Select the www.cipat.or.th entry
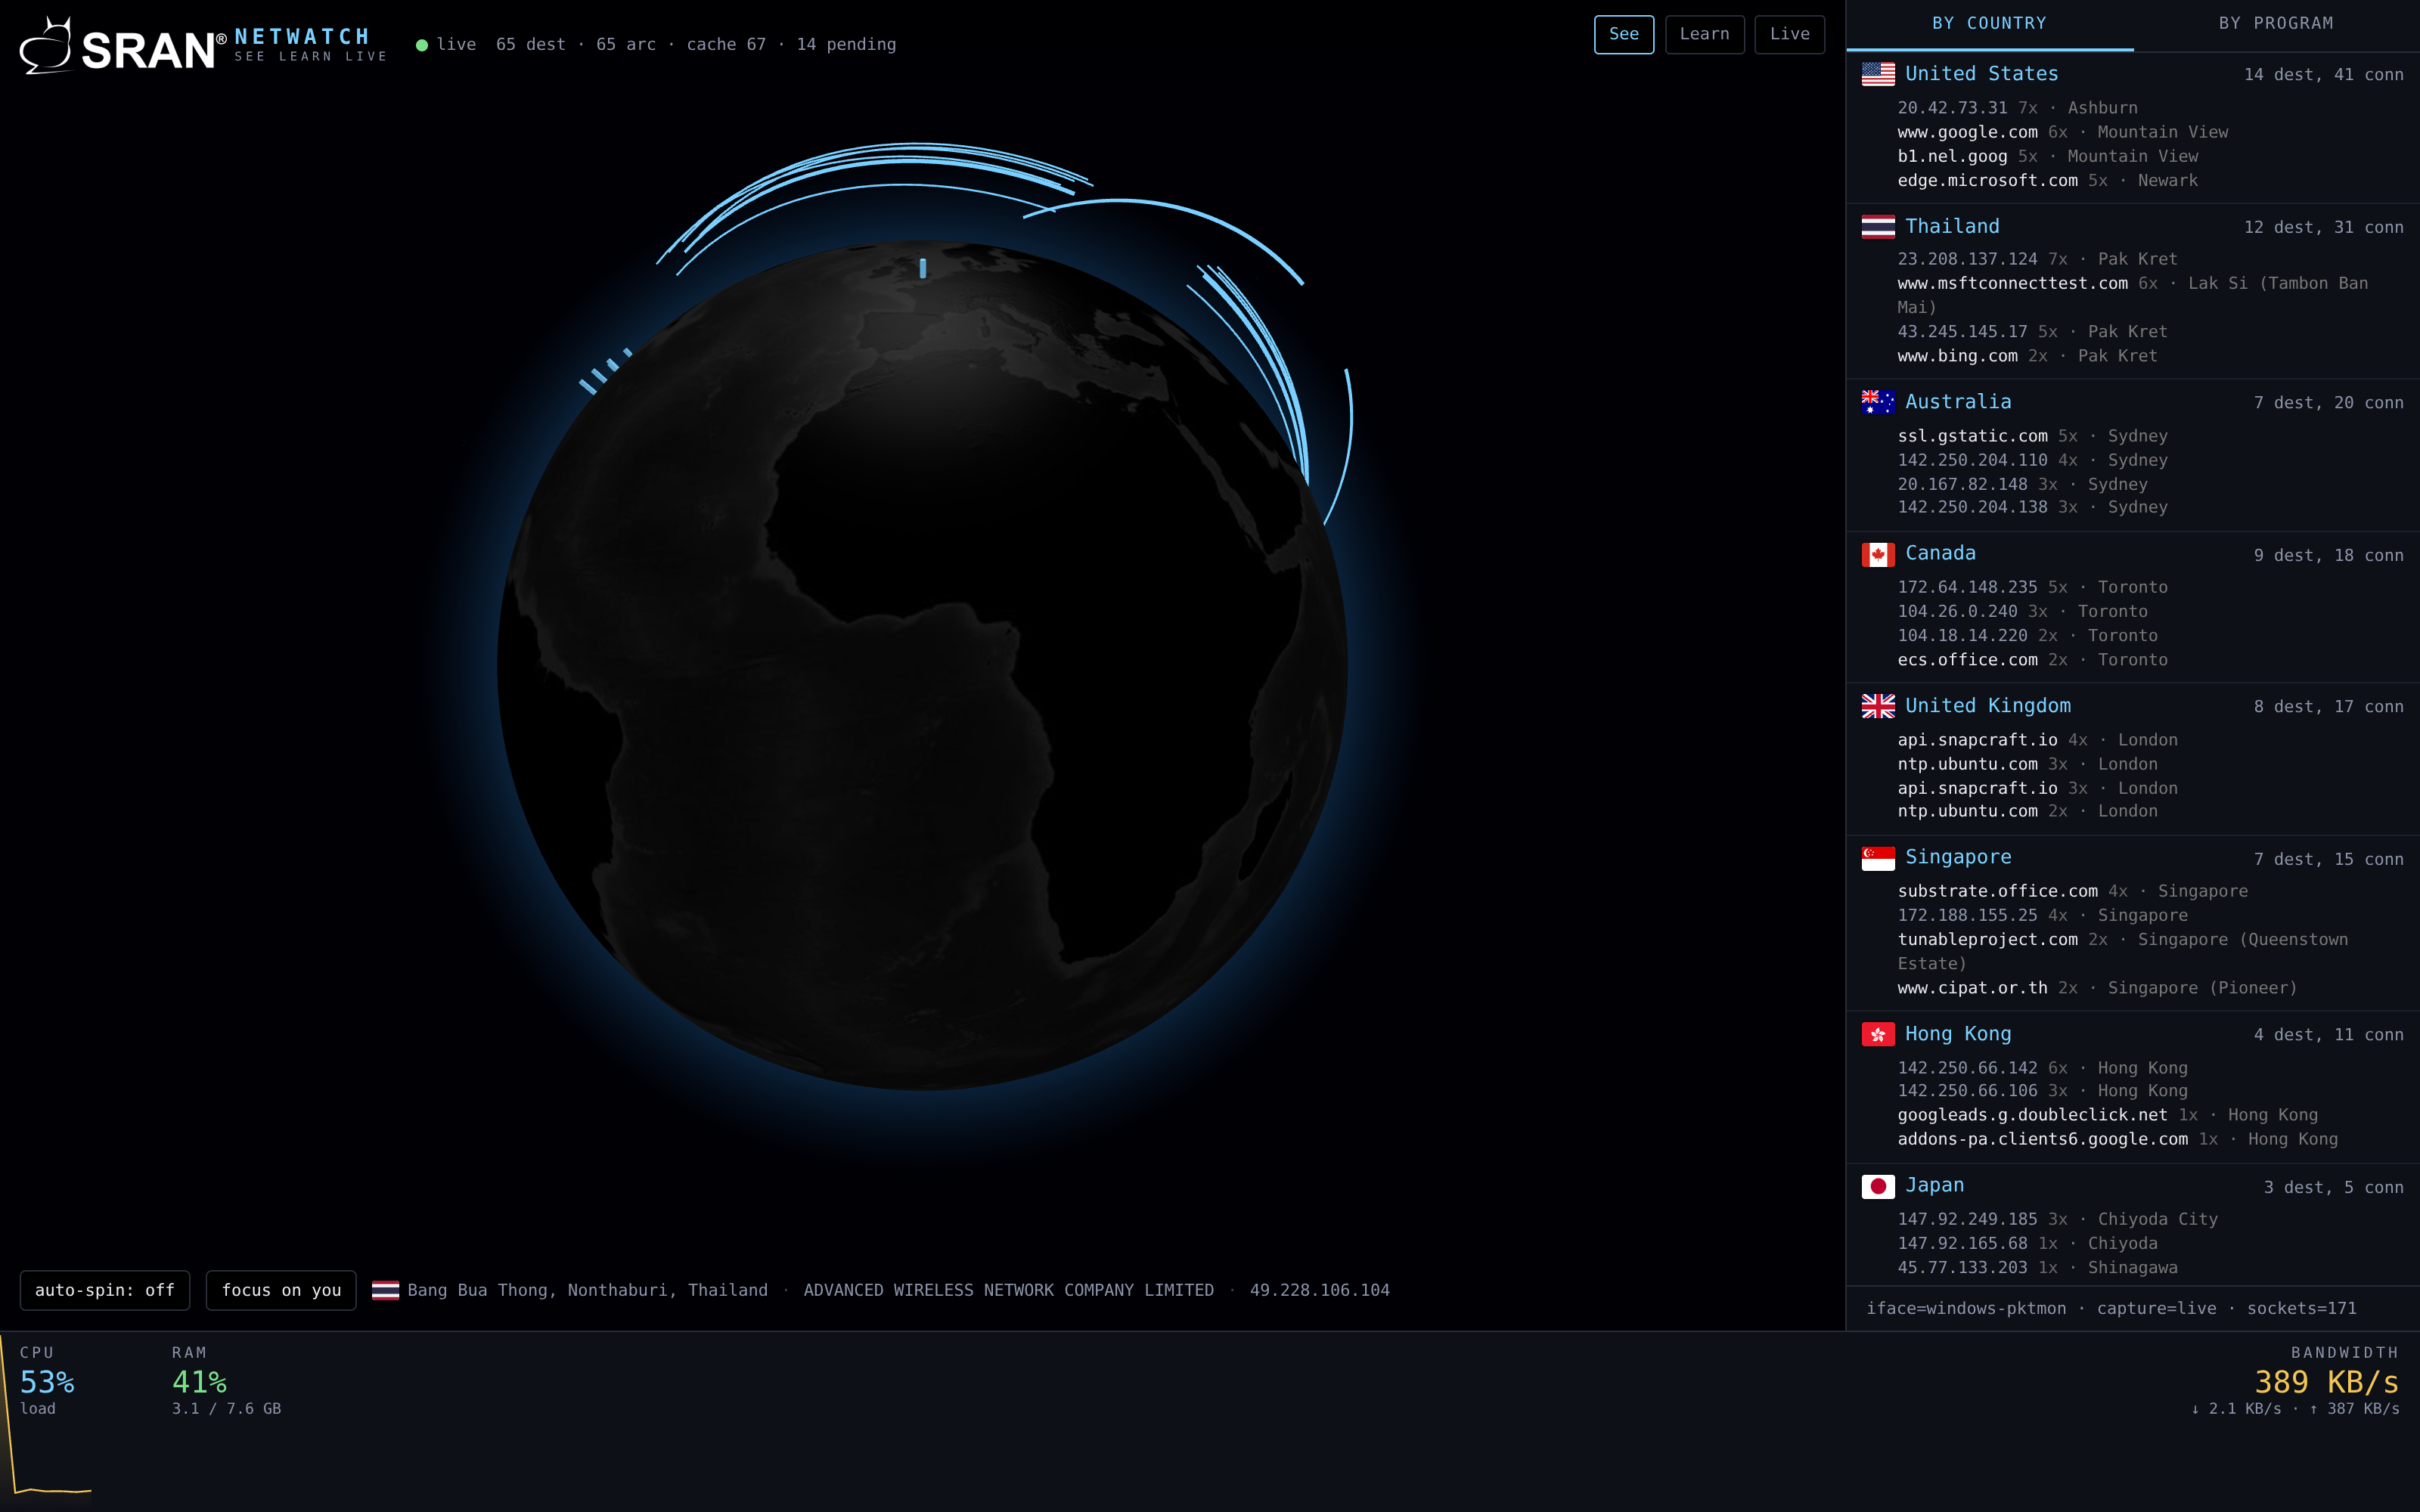 tap(2097, 988)
